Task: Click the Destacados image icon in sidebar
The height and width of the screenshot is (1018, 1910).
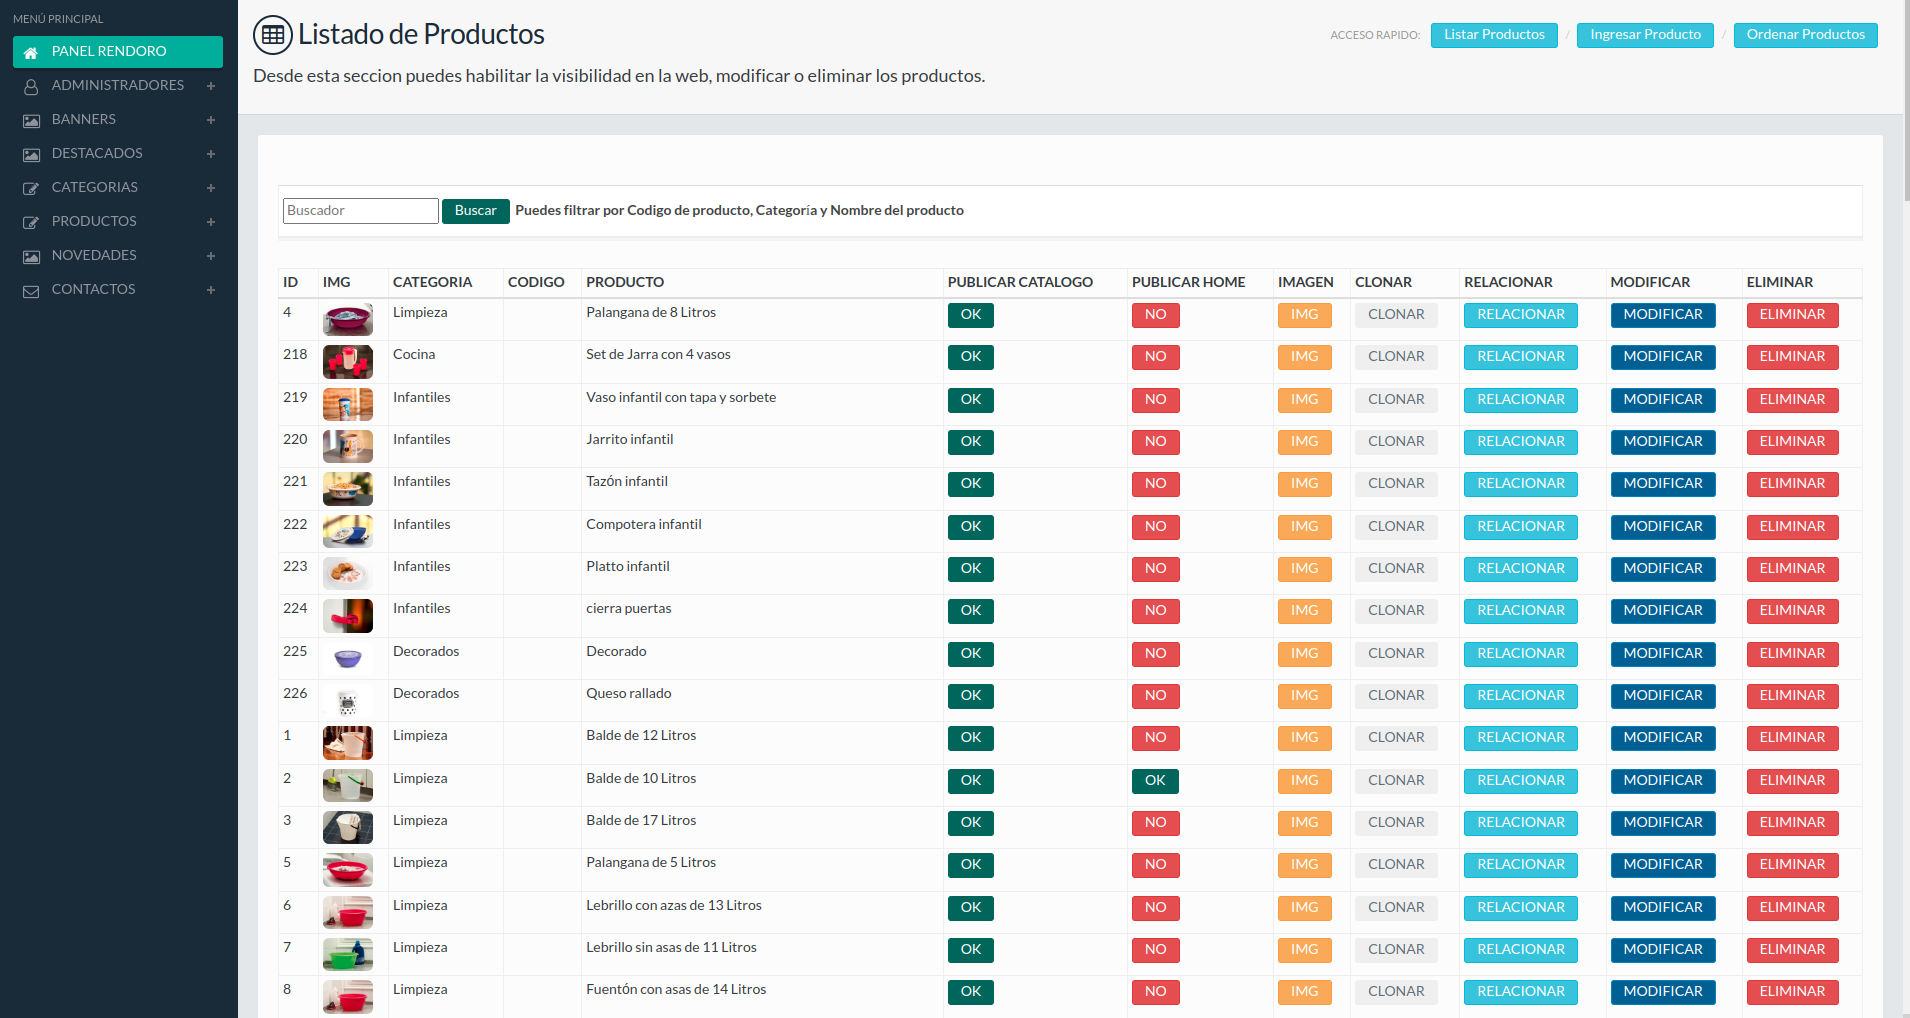Action: pos(31,155)
